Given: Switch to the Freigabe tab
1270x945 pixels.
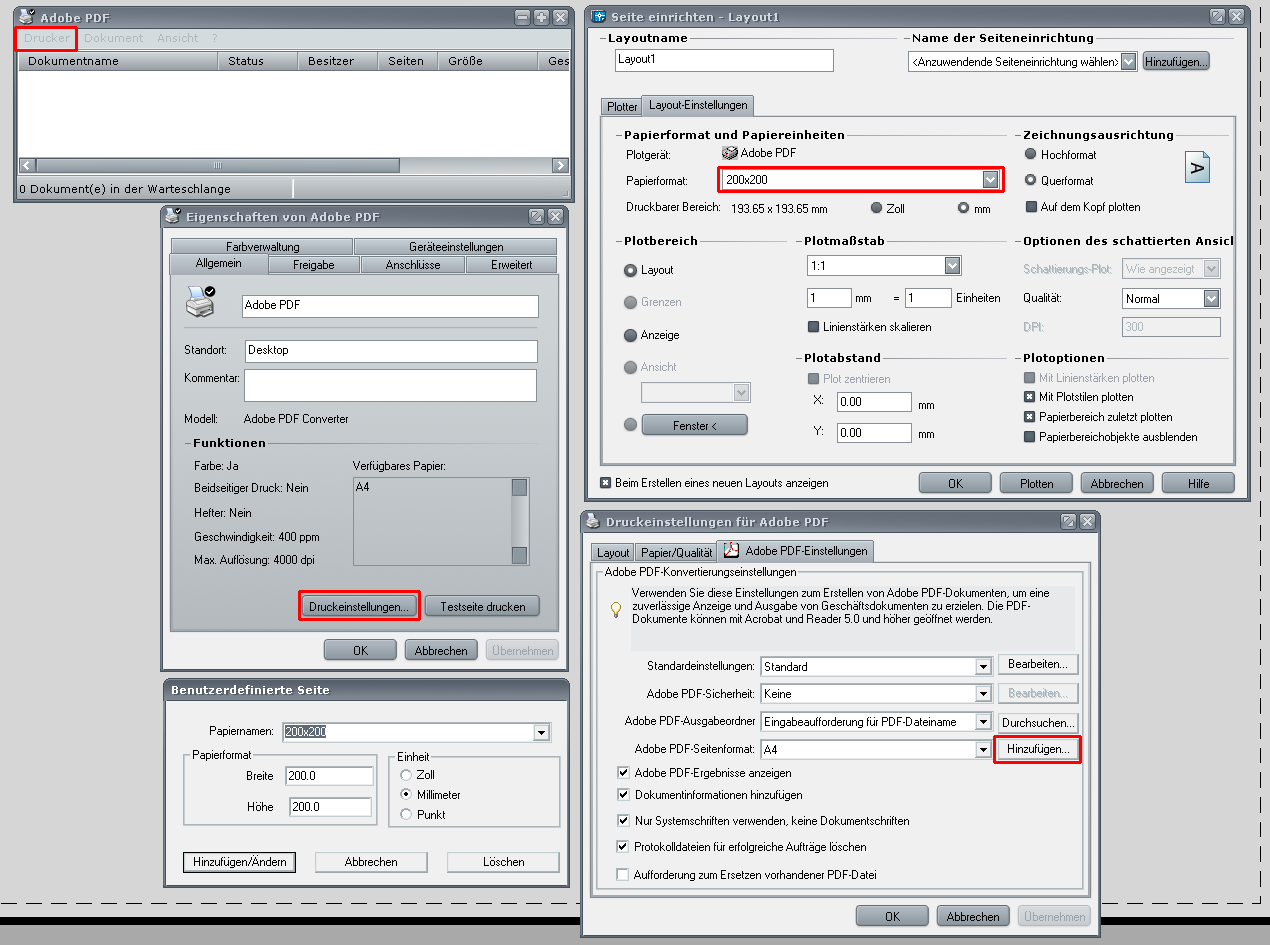Looking at the screenshot, I should (313, 264).
